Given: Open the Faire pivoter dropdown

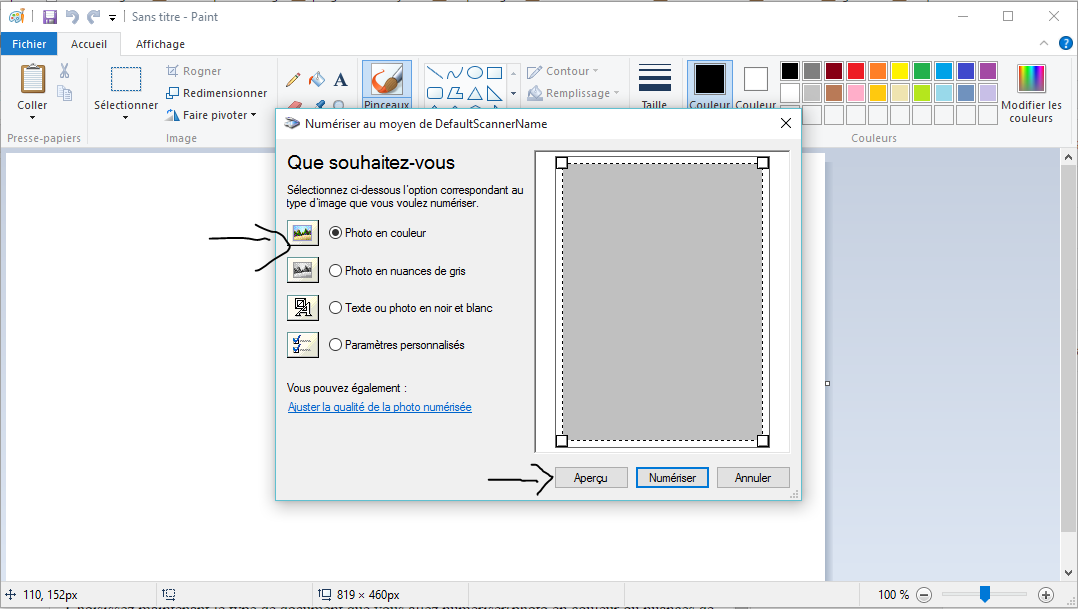Looking at the screenshot, I should (x=211, y=115).
